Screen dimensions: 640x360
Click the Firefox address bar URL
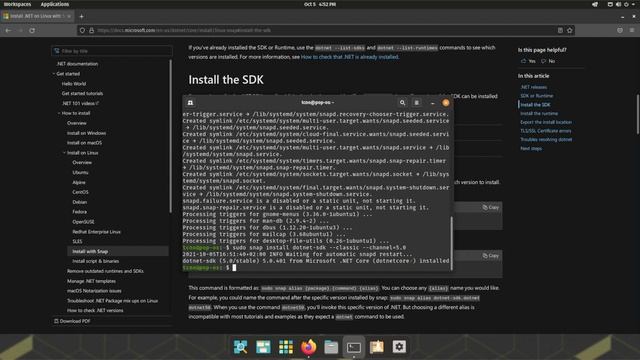(184, 30)
